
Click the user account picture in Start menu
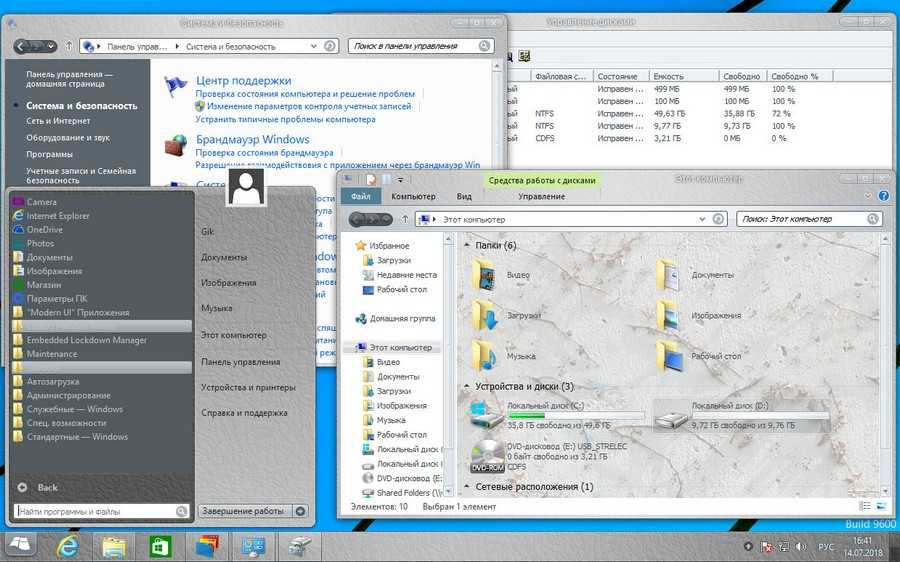[245, 187]
